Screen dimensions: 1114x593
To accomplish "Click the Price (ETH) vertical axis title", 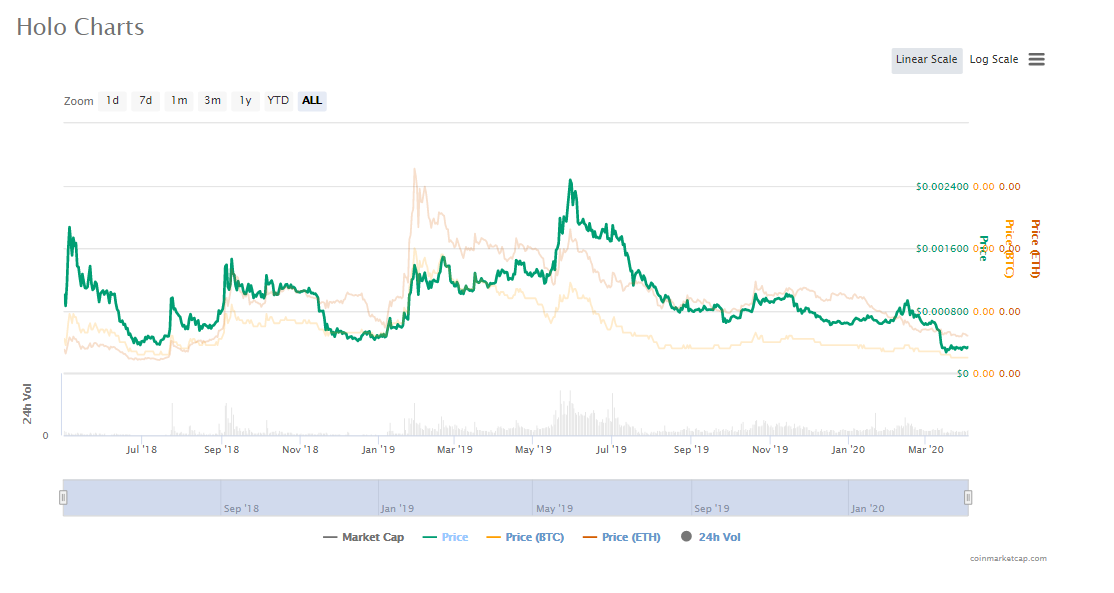I will (x=1035, y=249).
